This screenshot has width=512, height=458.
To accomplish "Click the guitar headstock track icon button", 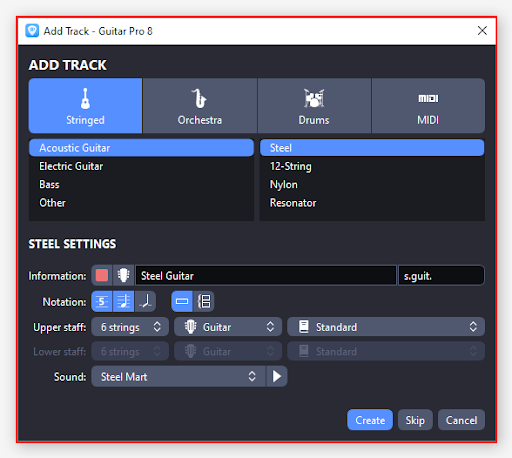I will [x=123, y=275].
